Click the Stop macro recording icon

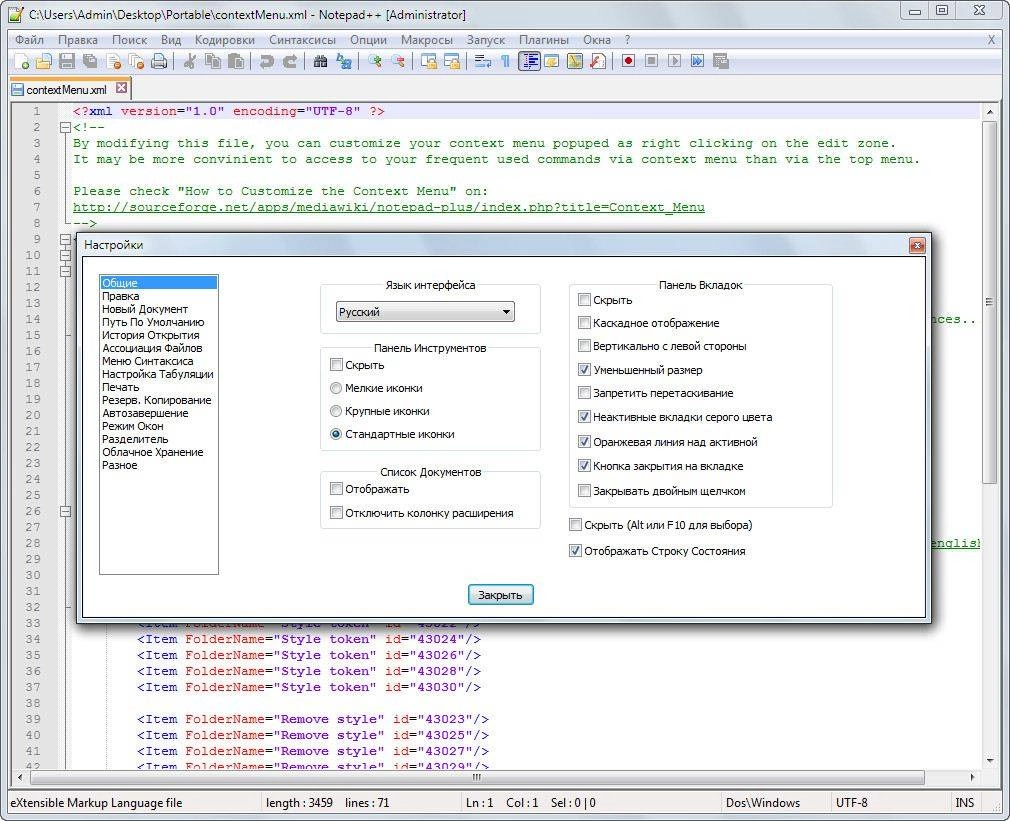651,62
